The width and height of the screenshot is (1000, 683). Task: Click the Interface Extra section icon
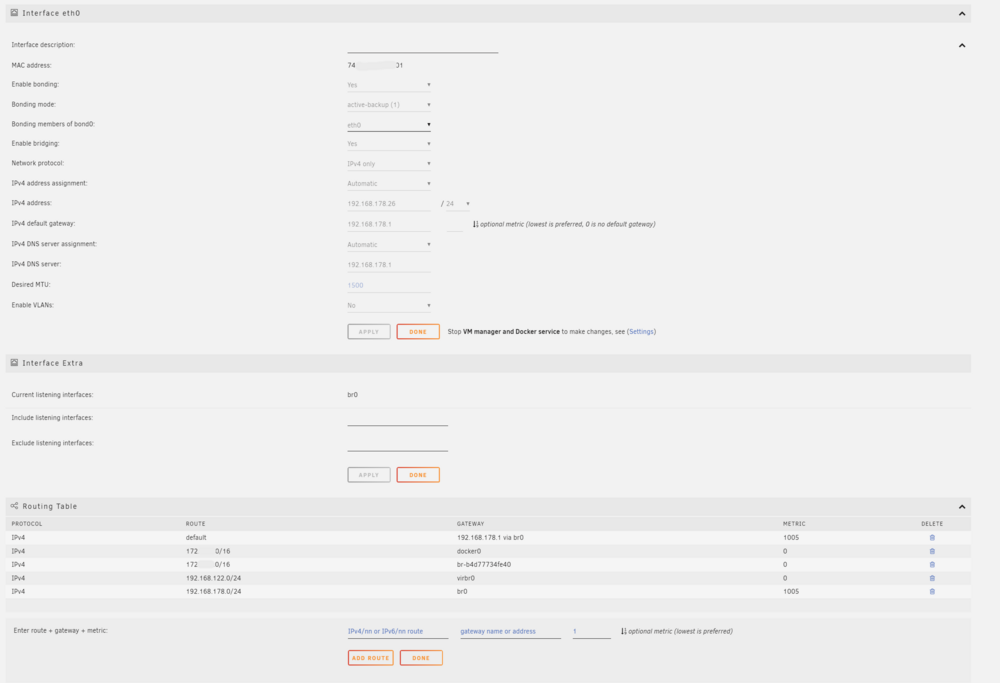click(14, 362)
